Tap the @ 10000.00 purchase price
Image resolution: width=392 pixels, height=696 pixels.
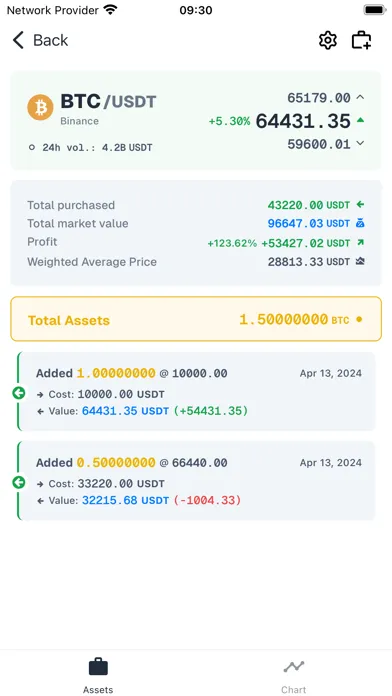[x=194, y=373]
